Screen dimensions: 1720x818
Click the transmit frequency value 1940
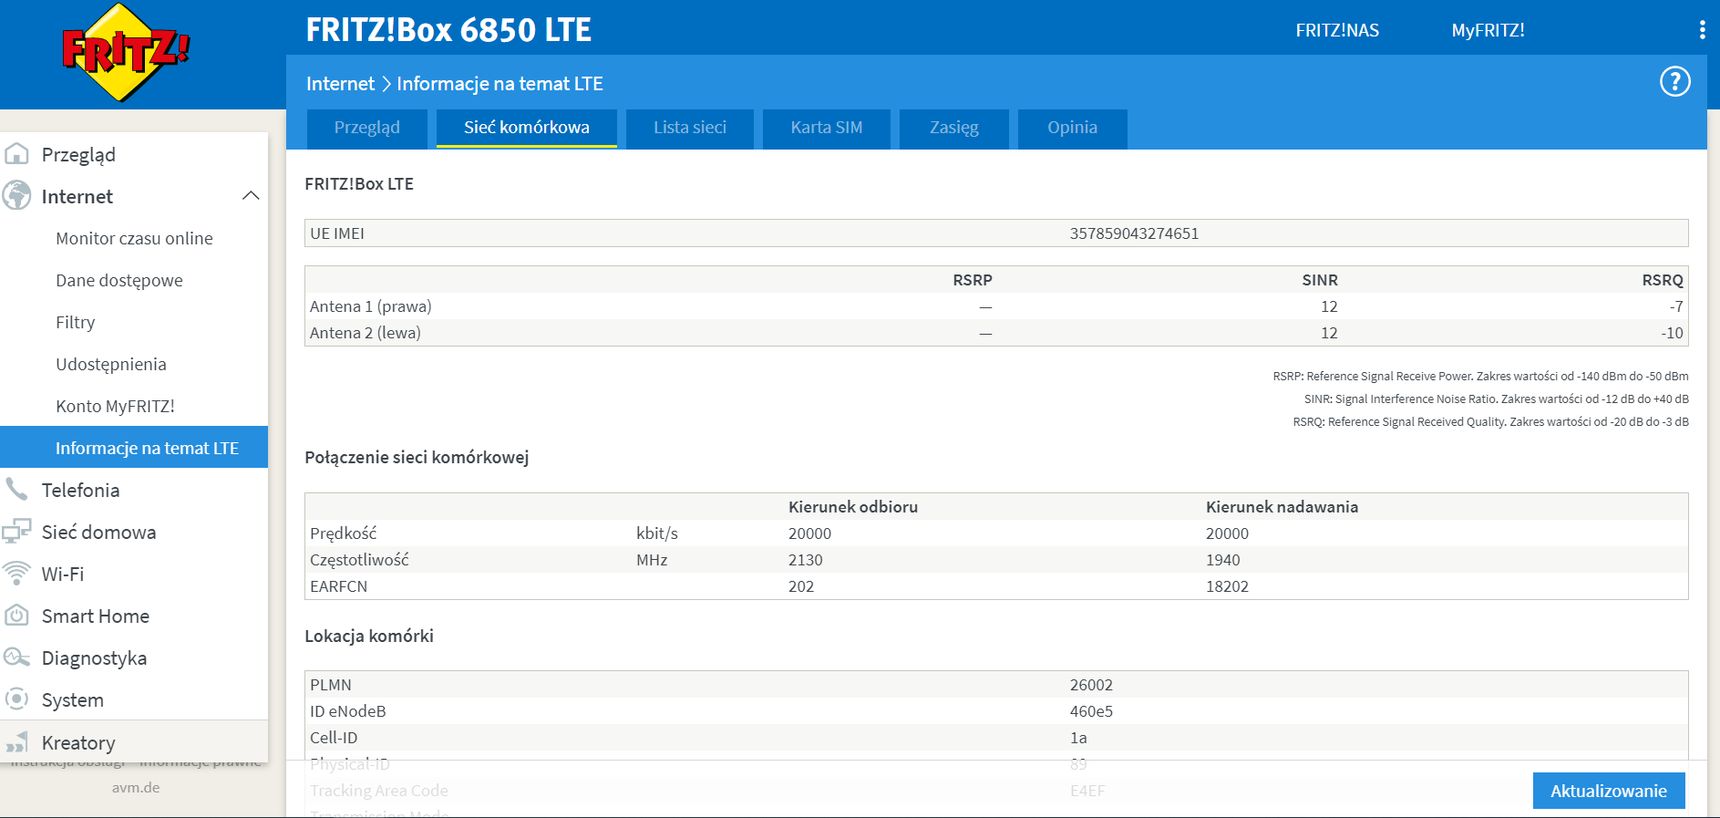point(1223,560)
